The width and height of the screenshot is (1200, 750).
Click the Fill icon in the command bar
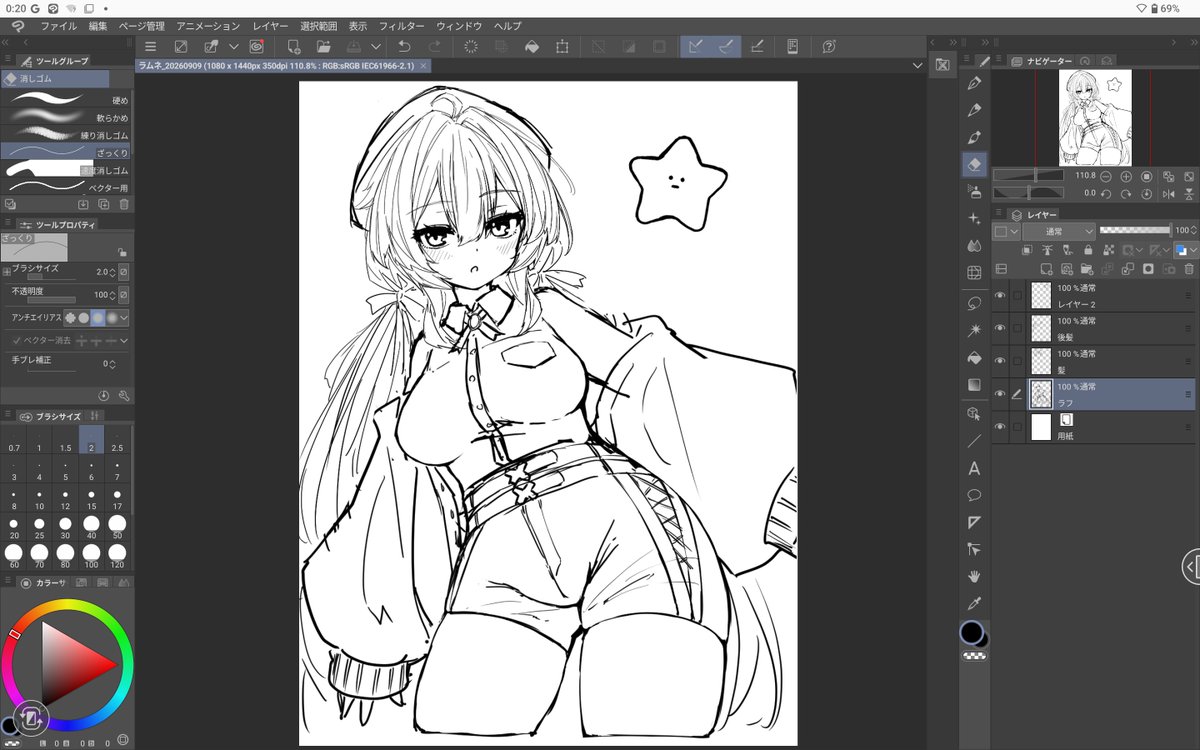[532, 46]
